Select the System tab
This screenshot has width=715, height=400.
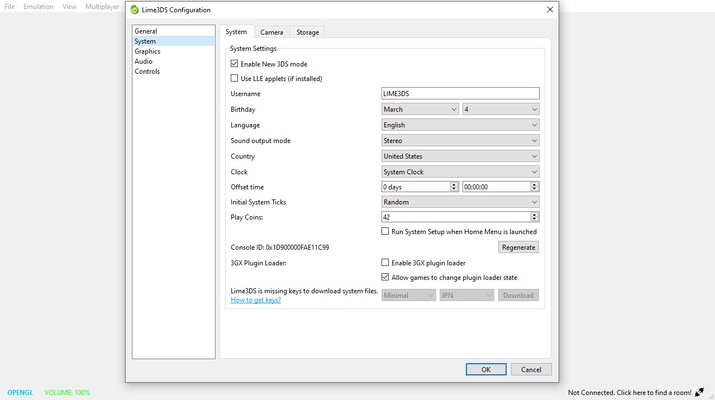(x=236, y=31)
